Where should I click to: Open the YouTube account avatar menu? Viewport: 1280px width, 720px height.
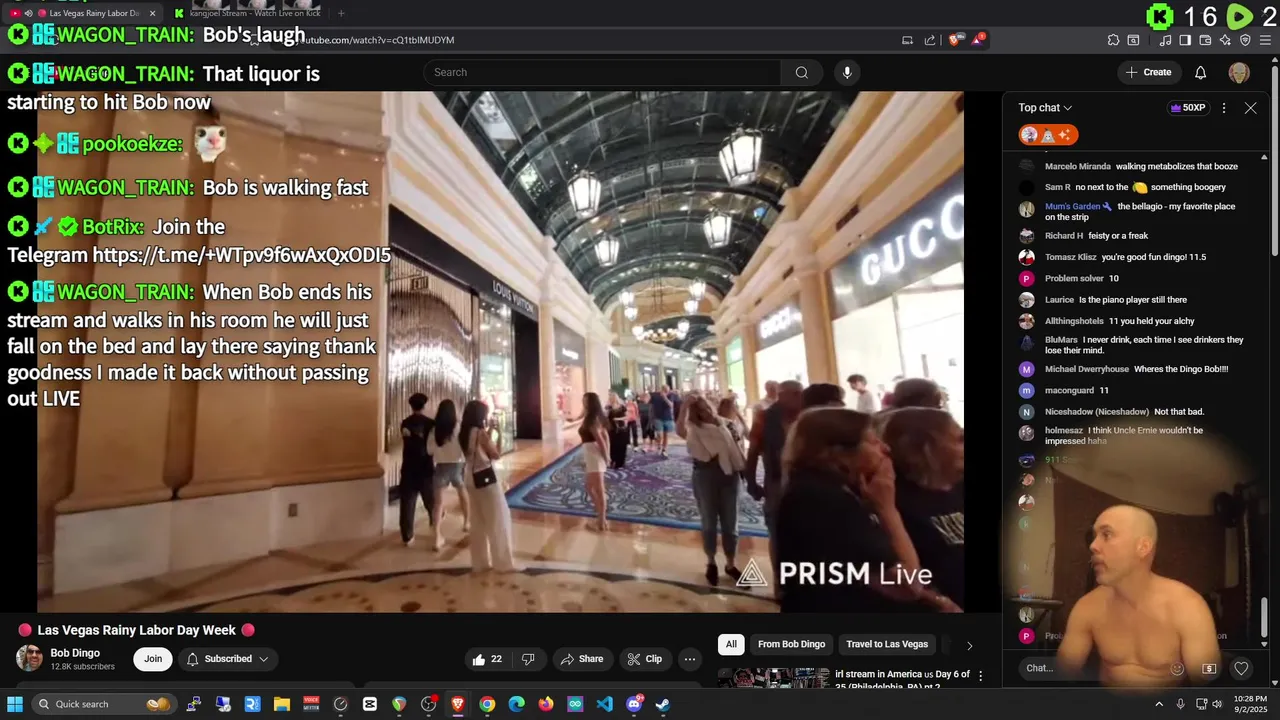point(1239,72)
